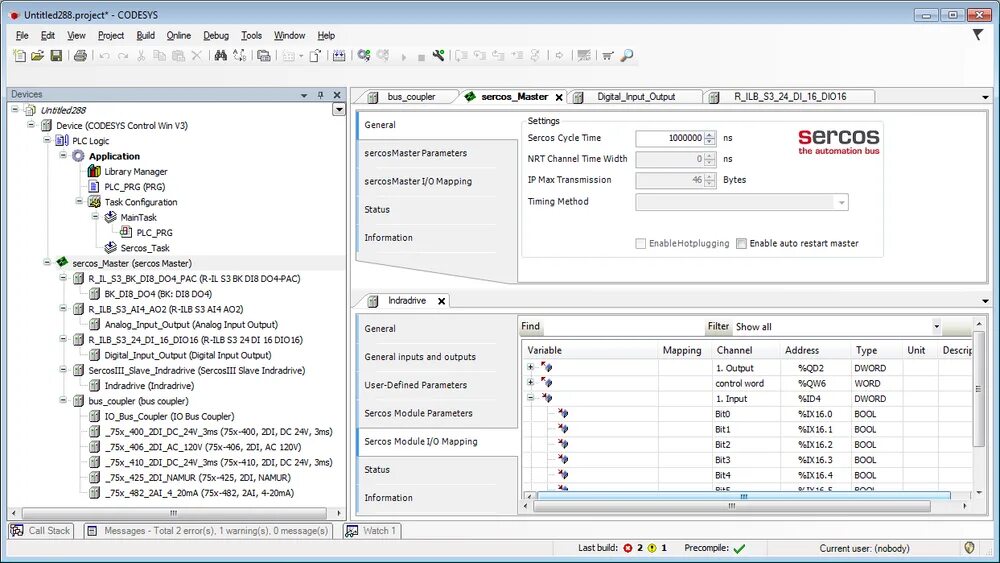
Task: Click the Print toolbar icon
Action: point(80,56)
